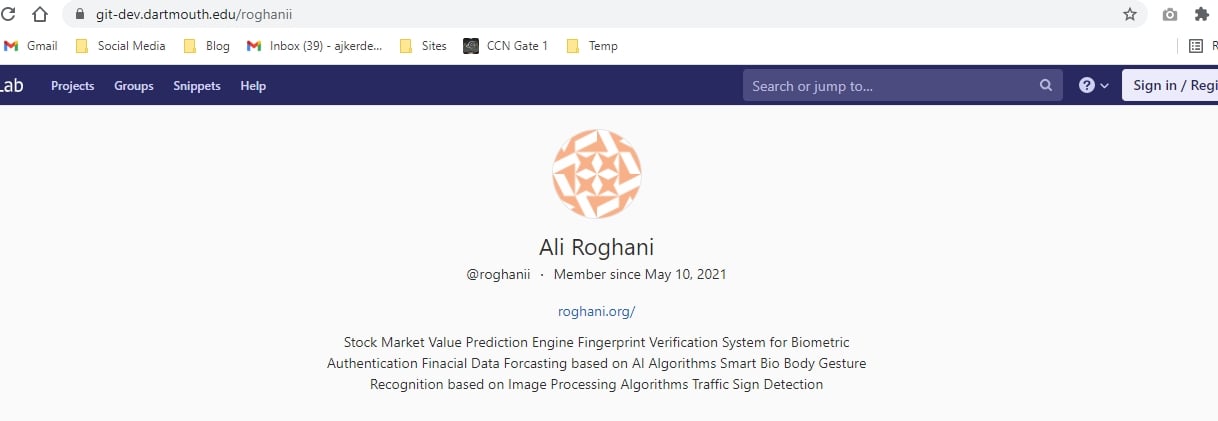Image resolution: width=1218 pixels, height=421 pixels.
Task: Click Ali Roghani's profile avatar
Action: tap(596, 174)
